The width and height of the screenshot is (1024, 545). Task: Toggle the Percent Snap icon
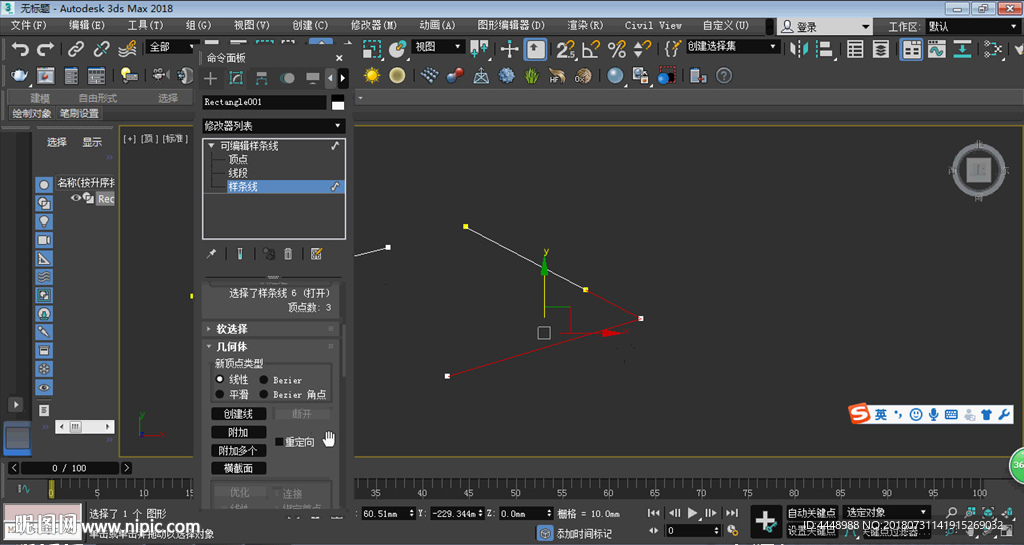coord(616,49)
